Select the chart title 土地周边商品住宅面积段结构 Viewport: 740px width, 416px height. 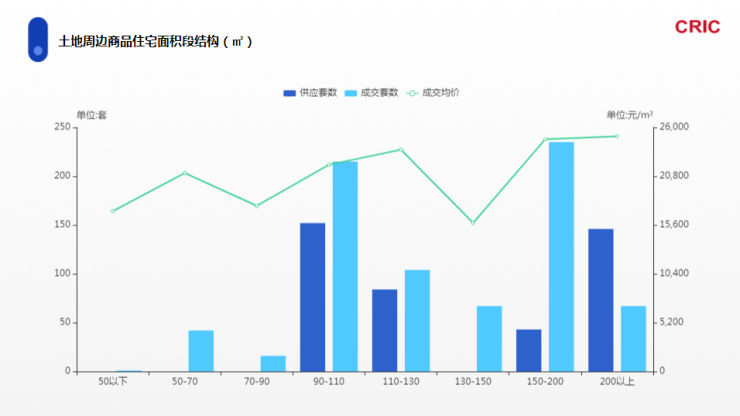pos(155,42)
